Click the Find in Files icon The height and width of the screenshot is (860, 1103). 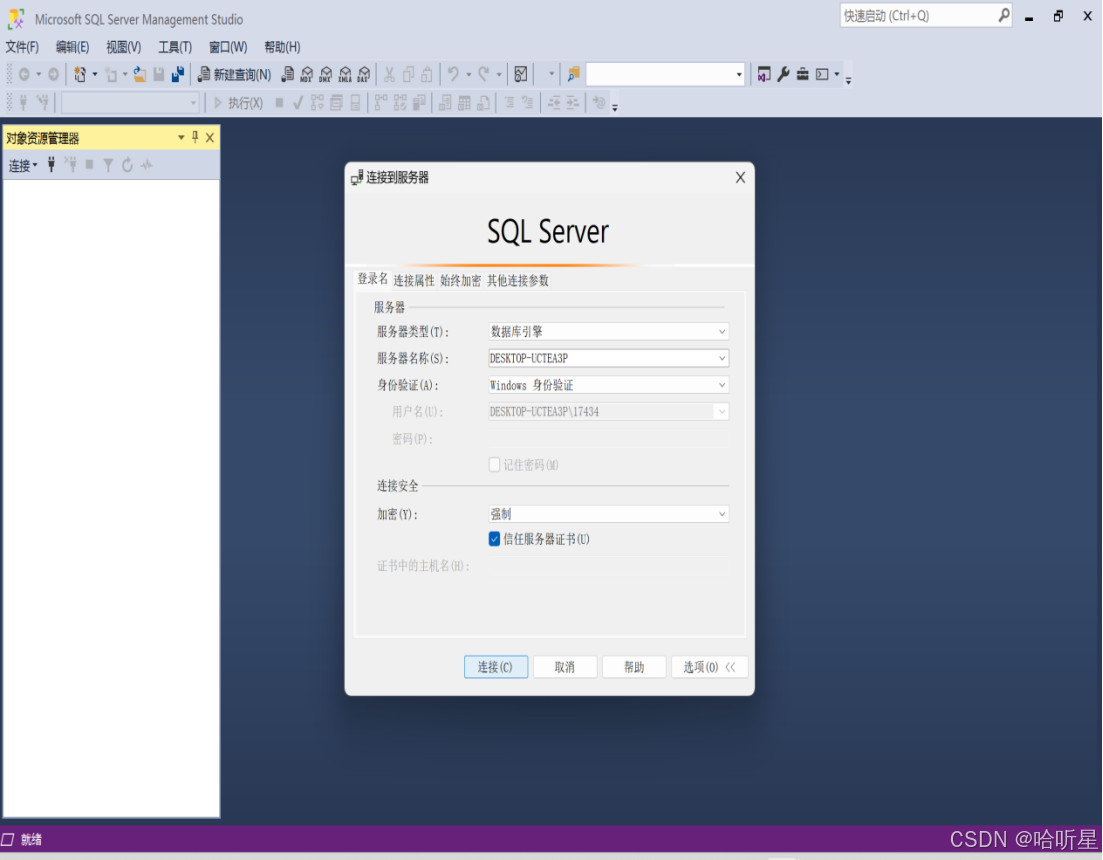tap(573, 75)
